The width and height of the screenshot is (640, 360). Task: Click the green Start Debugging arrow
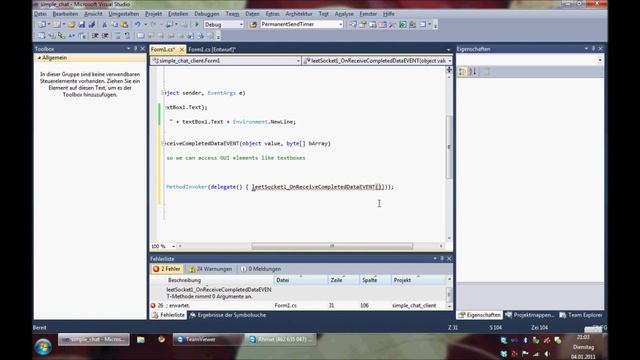[x=197, y=24]
